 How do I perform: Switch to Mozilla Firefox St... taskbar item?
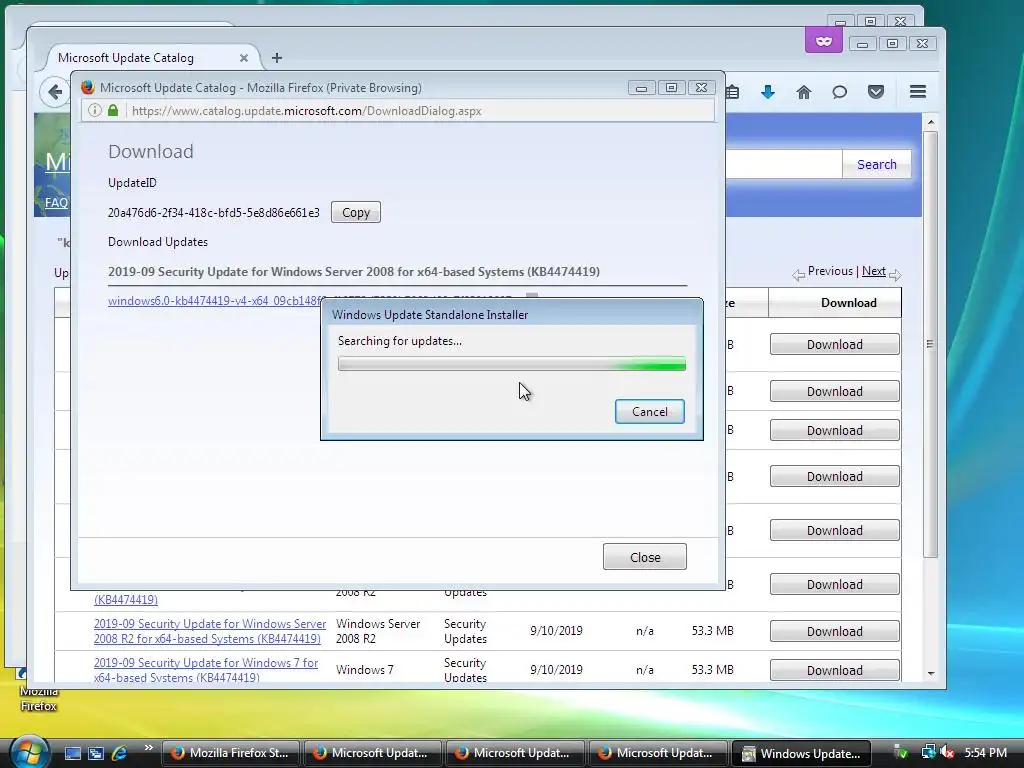coord(231,753)
